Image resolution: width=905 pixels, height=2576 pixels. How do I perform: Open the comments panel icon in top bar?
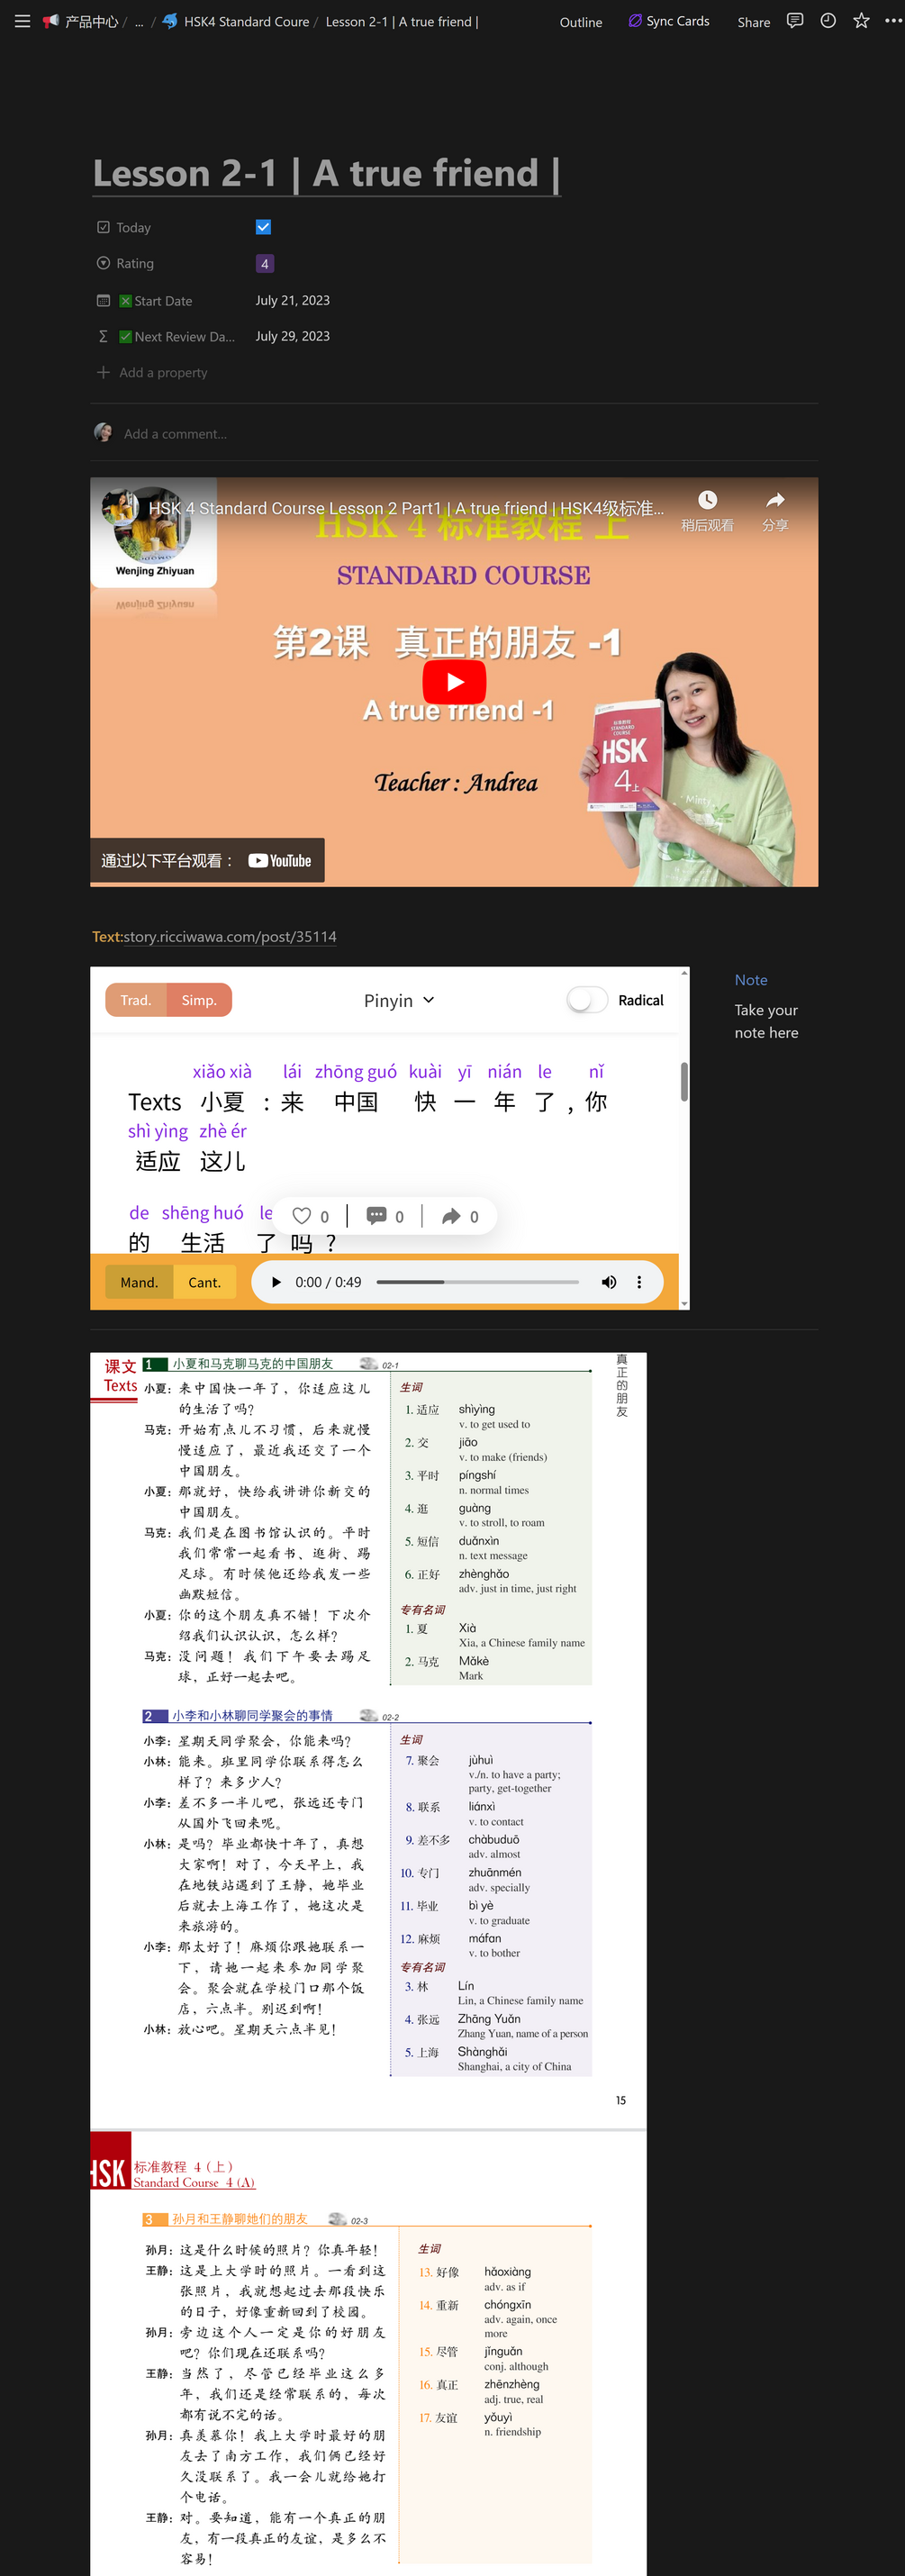pos(795,21)
